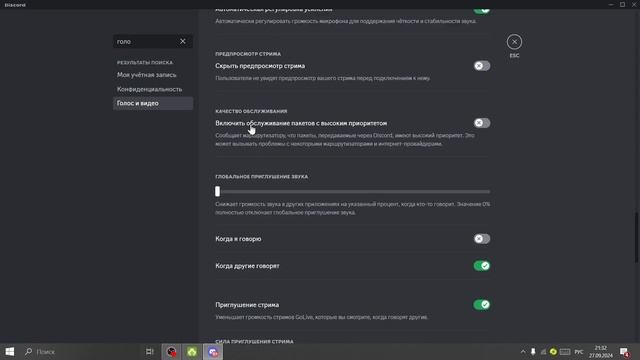The width and height of the screenshot is (640, 360).
Task: Clear the settings search field with X
Action: coord(183,41)
